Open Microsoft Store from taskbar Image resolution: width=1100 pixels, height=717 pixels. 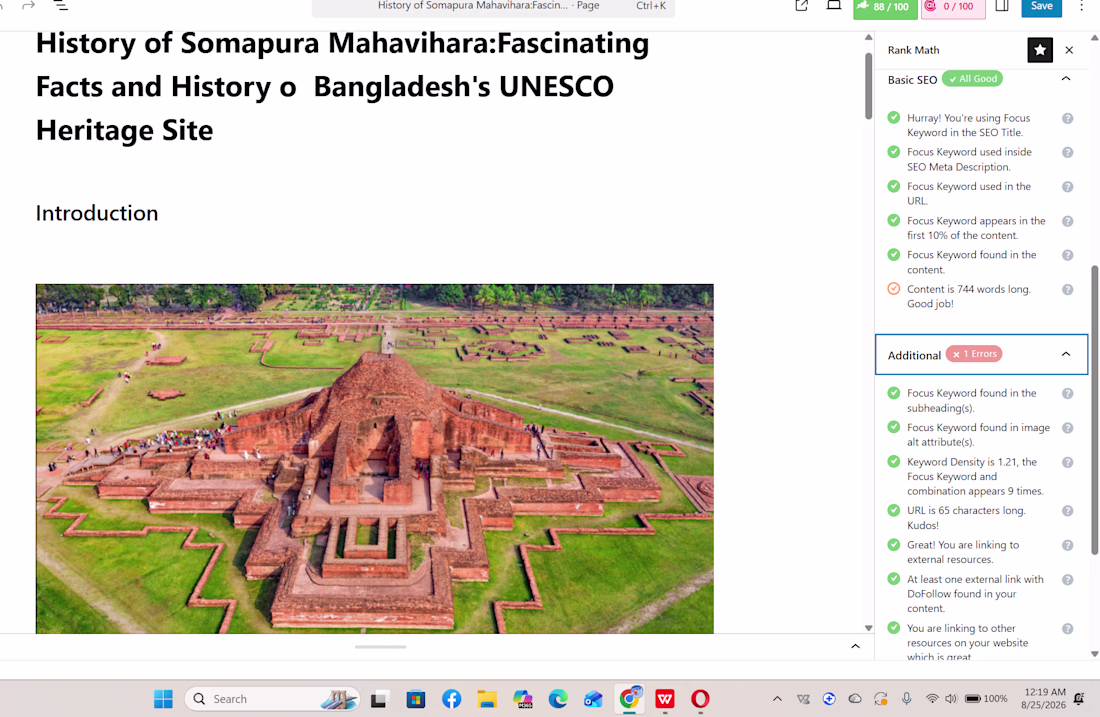pos(416,699)
